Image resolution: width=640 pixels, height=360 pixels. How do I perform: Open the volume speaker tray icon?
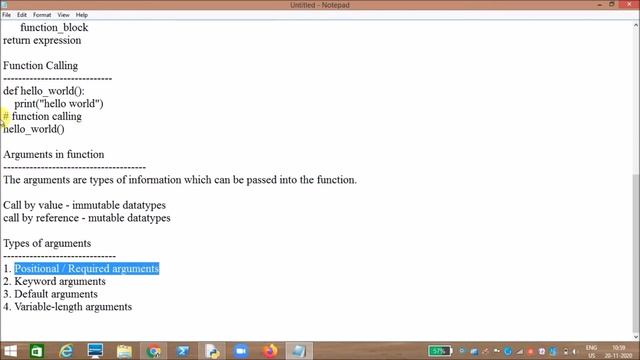[575, 351]
